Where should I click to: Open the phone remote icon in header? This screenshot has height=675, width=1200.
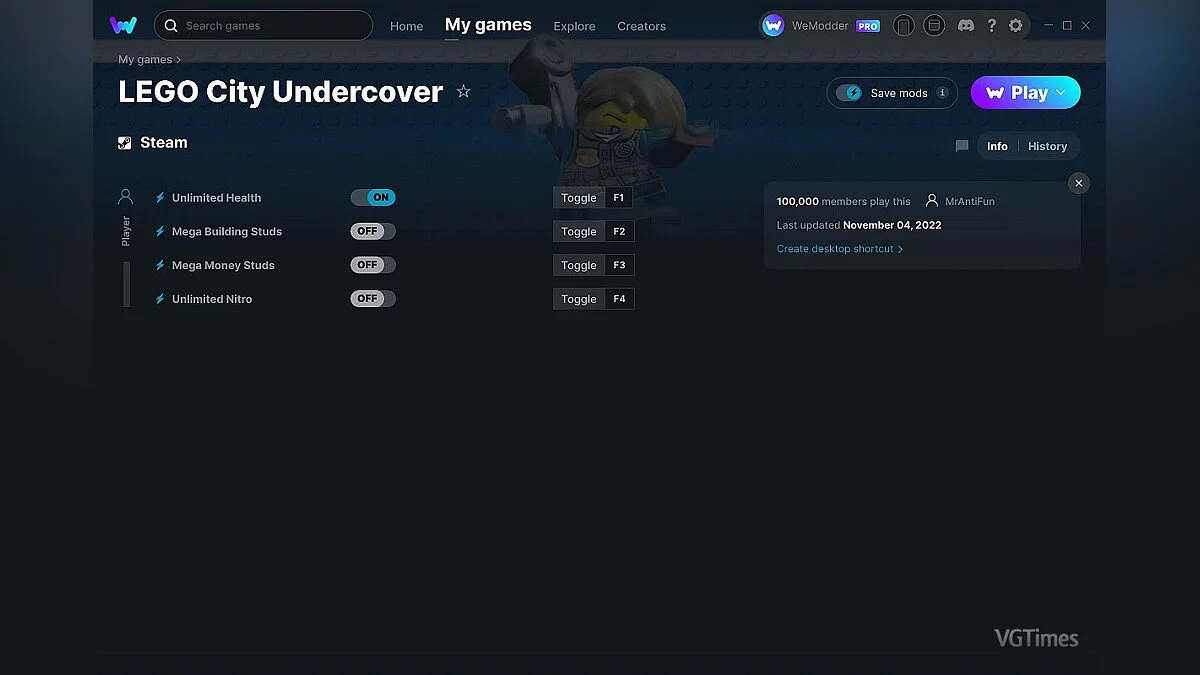[x=903, y=26]
